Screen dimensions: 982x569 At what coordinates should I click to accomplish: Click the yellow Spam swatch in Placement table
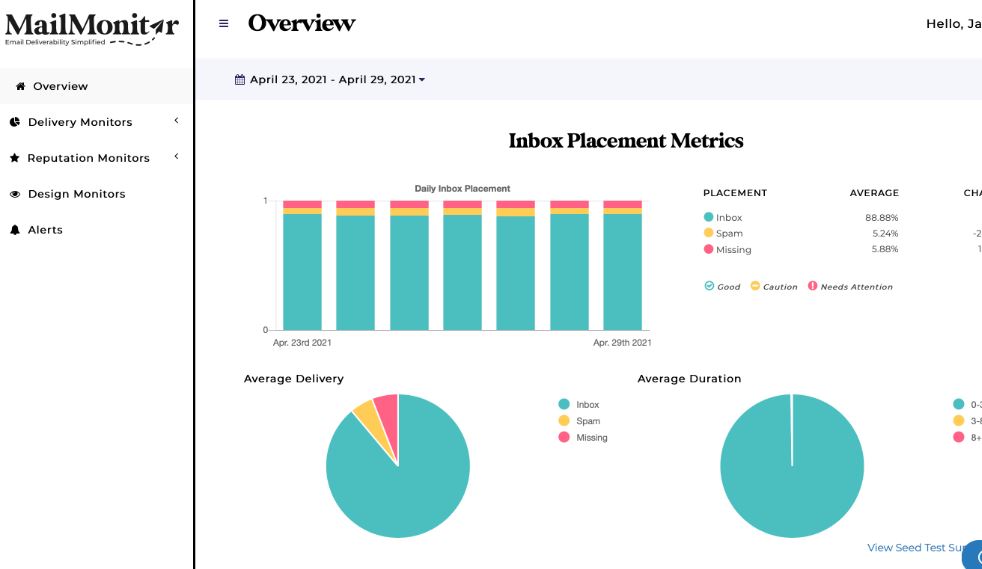[x=708, y=233]
